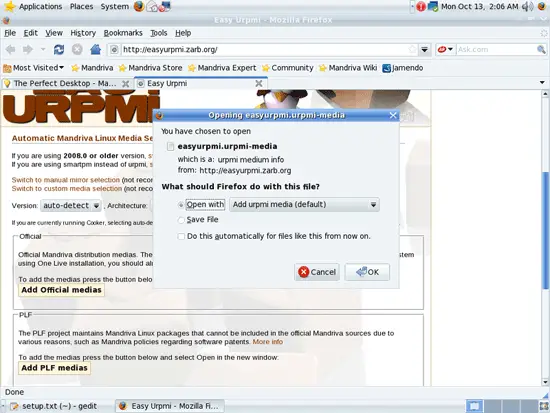Click the volume speaker icon
The height and width of the screenshot is (413, 550).
(527, 6)
